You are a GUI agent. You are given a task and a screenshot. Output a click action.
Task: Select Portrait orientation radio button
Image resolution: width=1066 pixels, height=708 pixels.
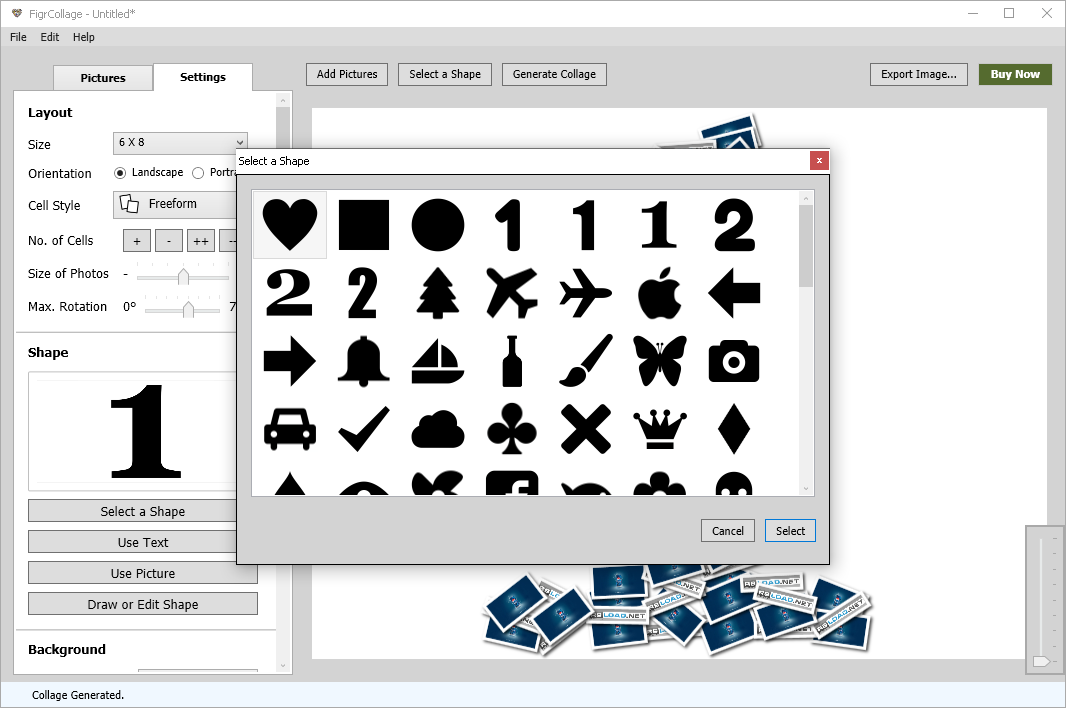[198, 173]
